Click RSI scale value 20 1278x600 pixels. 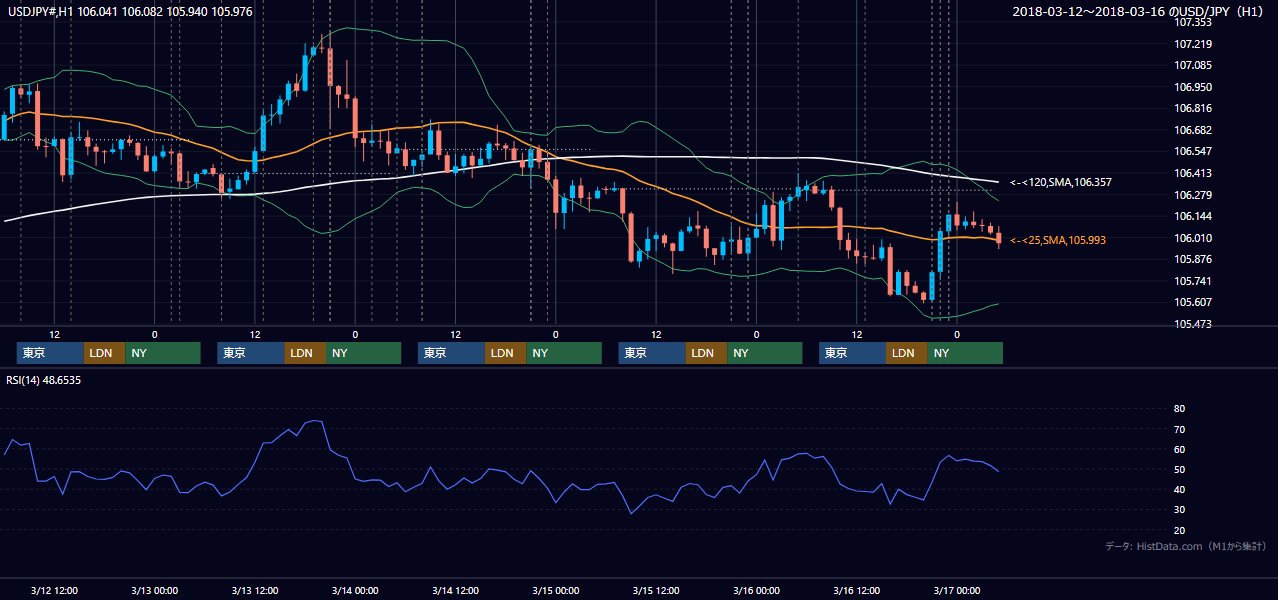[x=1179, y=530]
